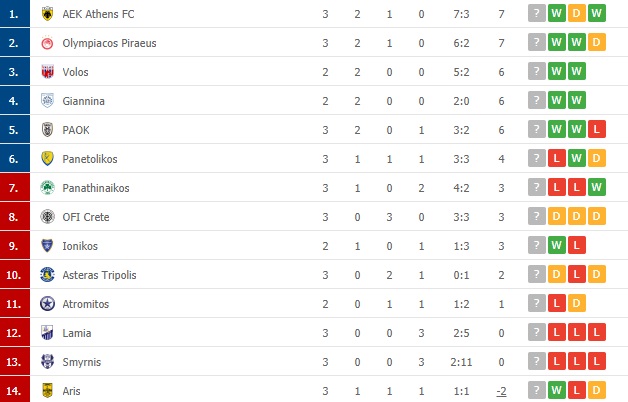Click the AEK Athens FC club crest
Screen dimensions: 628x402
click(x=46, y=14)
